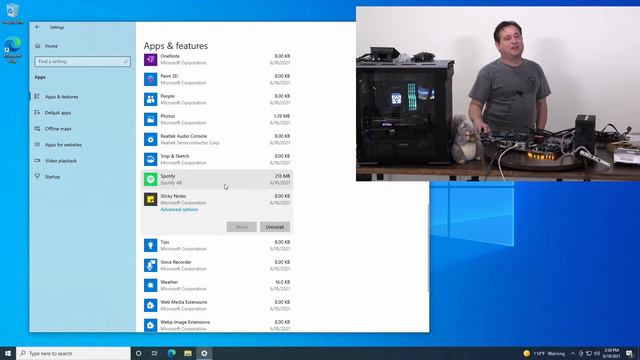Click the OneNote app name

170,56
